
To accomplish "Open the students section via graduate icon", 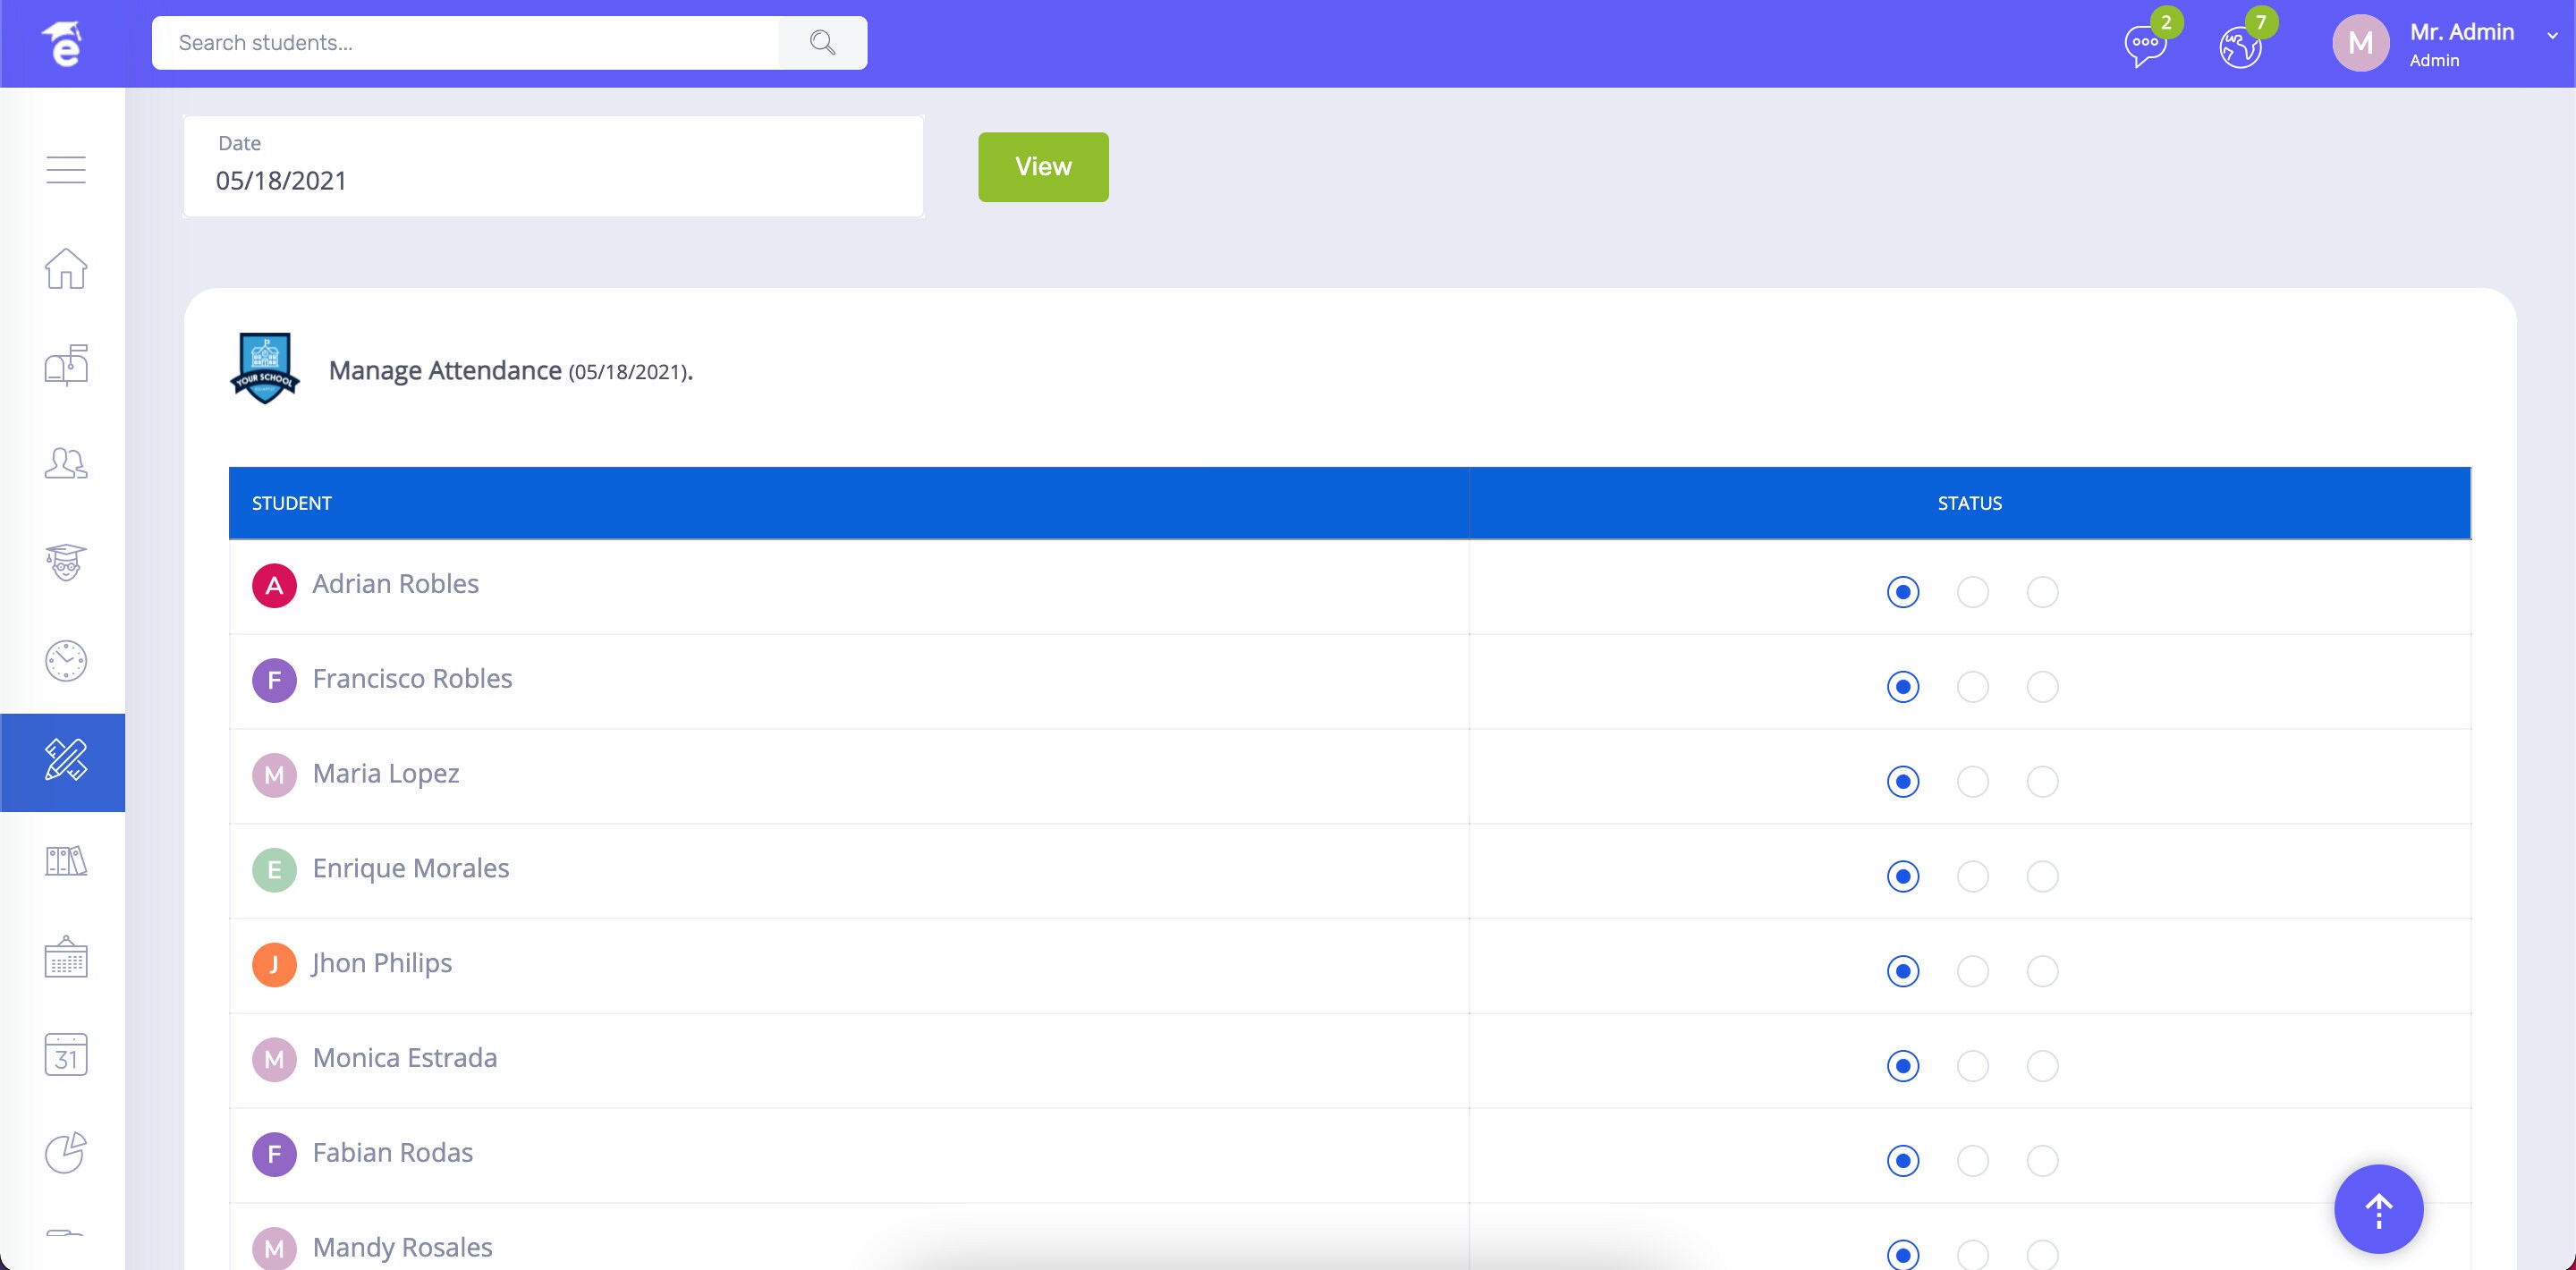I will coord(64,562).
